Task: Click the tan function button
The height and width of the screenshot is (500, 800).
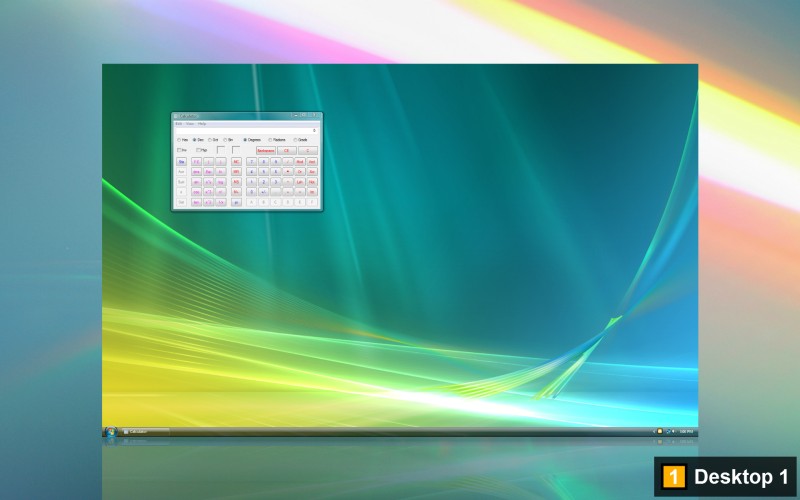Action: pyautogui.click(x=196, y=202)
